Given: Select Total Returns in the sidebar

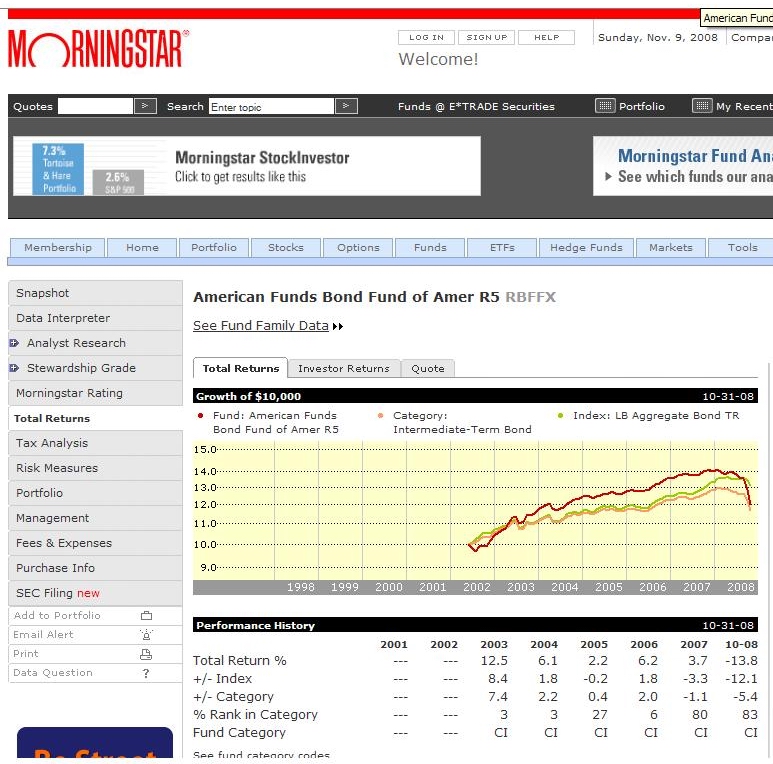Looking at the screenshot, I should [96, 418].
